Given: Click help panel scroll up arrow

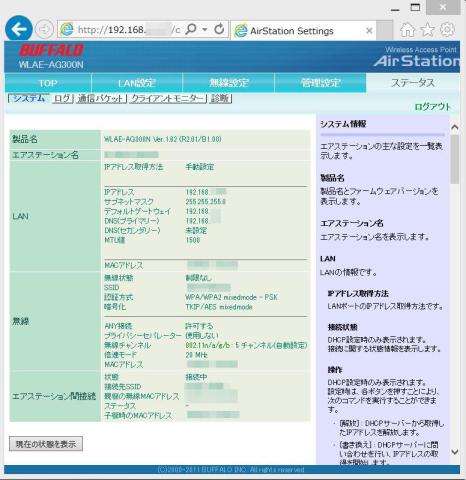Looking at the screenshot, I should coord(454,127).
